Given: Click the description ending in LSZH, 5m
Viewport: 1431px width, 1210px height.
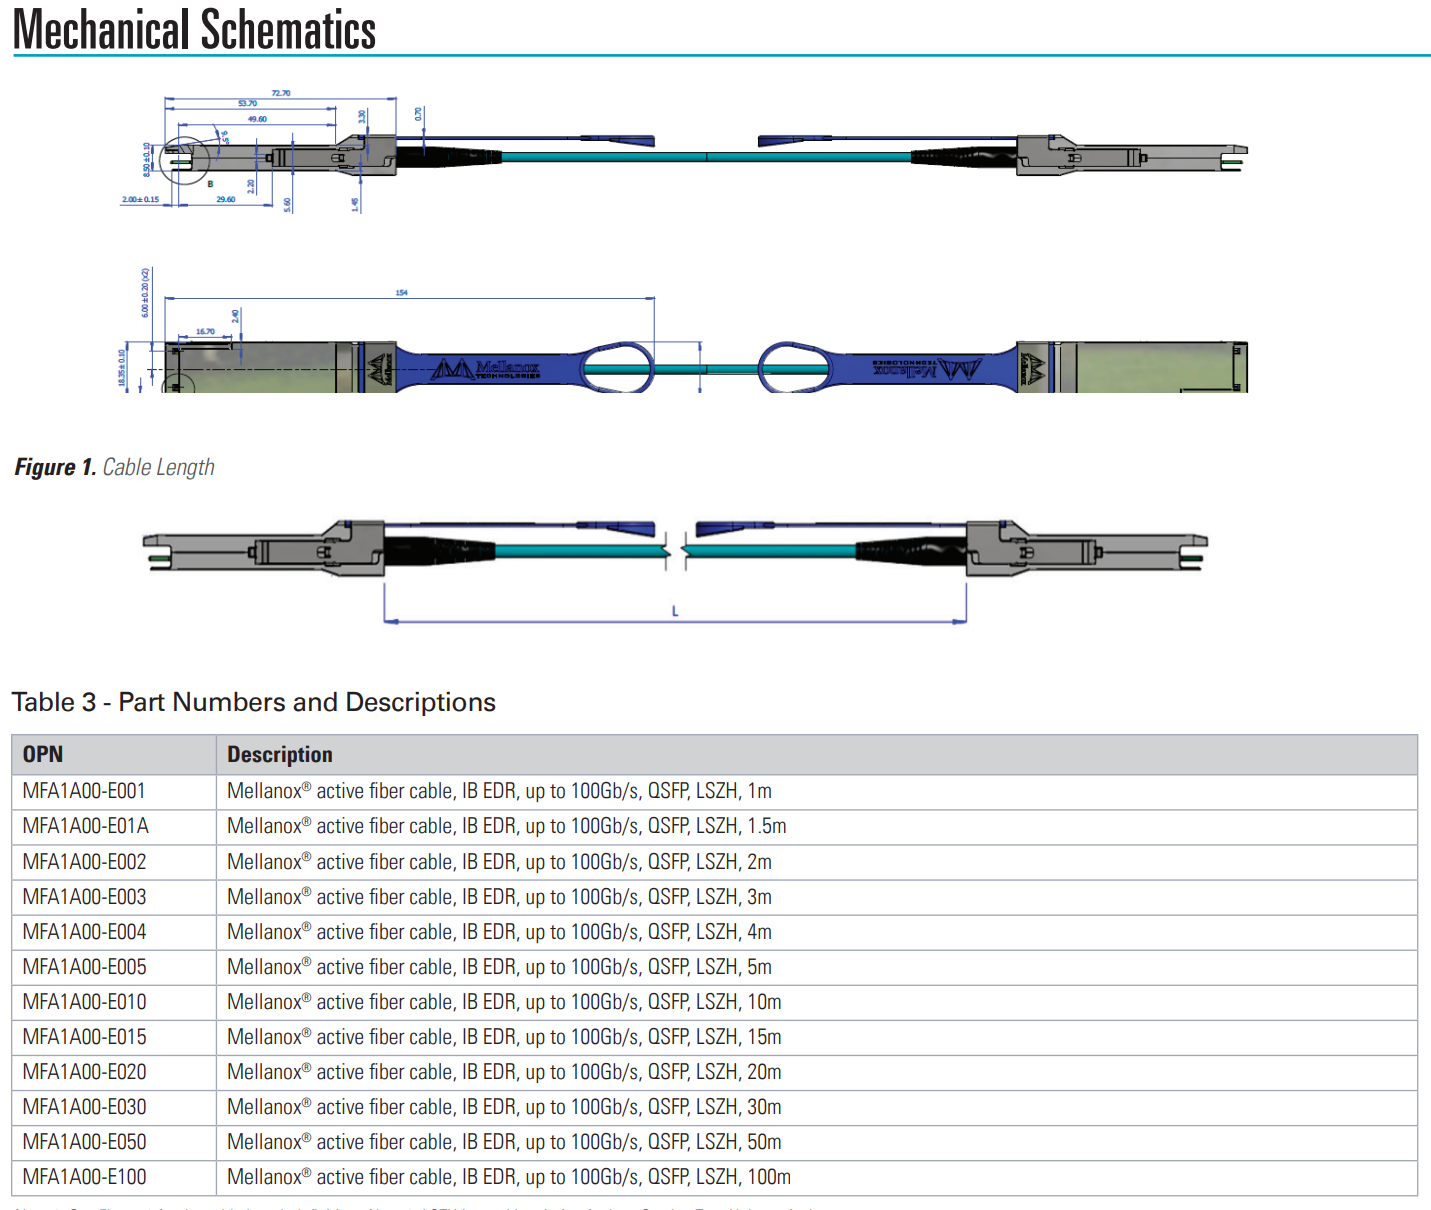Looking at the screenshot, I should coord(499,967).
